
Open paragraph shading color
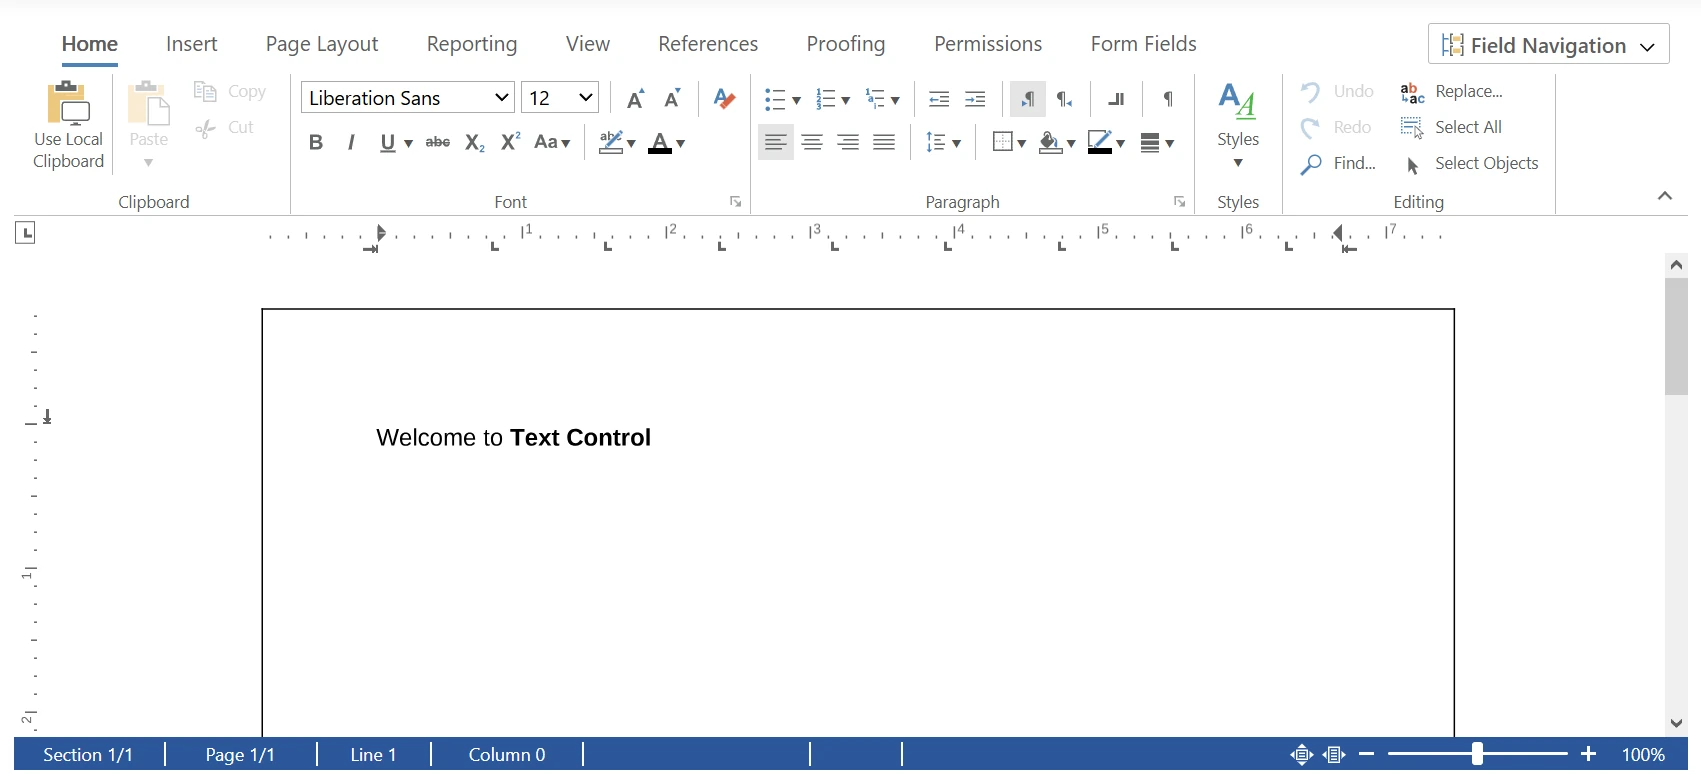point(1057,143)
